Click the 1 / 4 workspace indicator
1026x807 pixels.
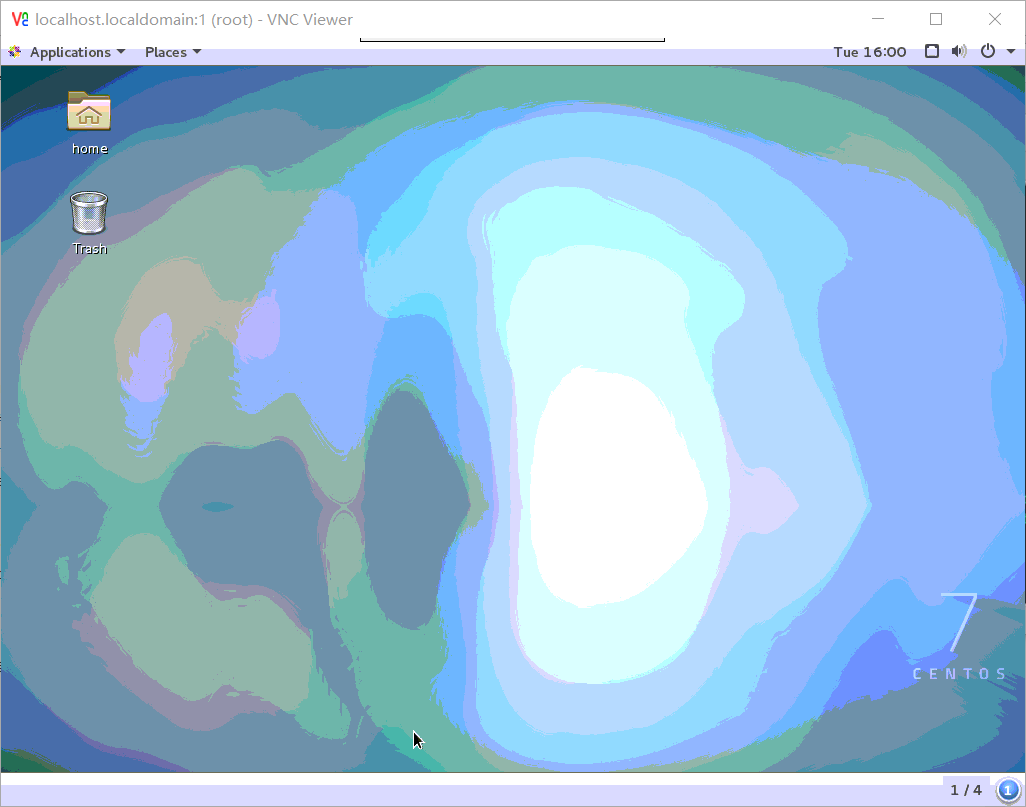[x=966, y=790]
